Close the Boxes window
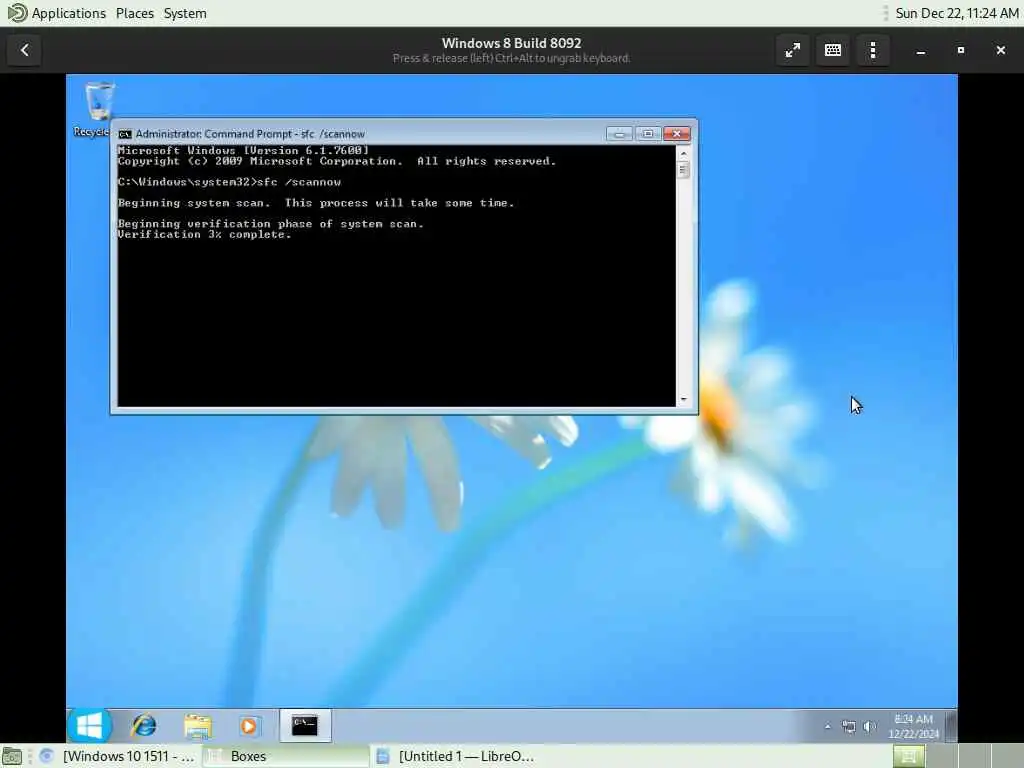 pyautogui.click(x=1000, y=50)
